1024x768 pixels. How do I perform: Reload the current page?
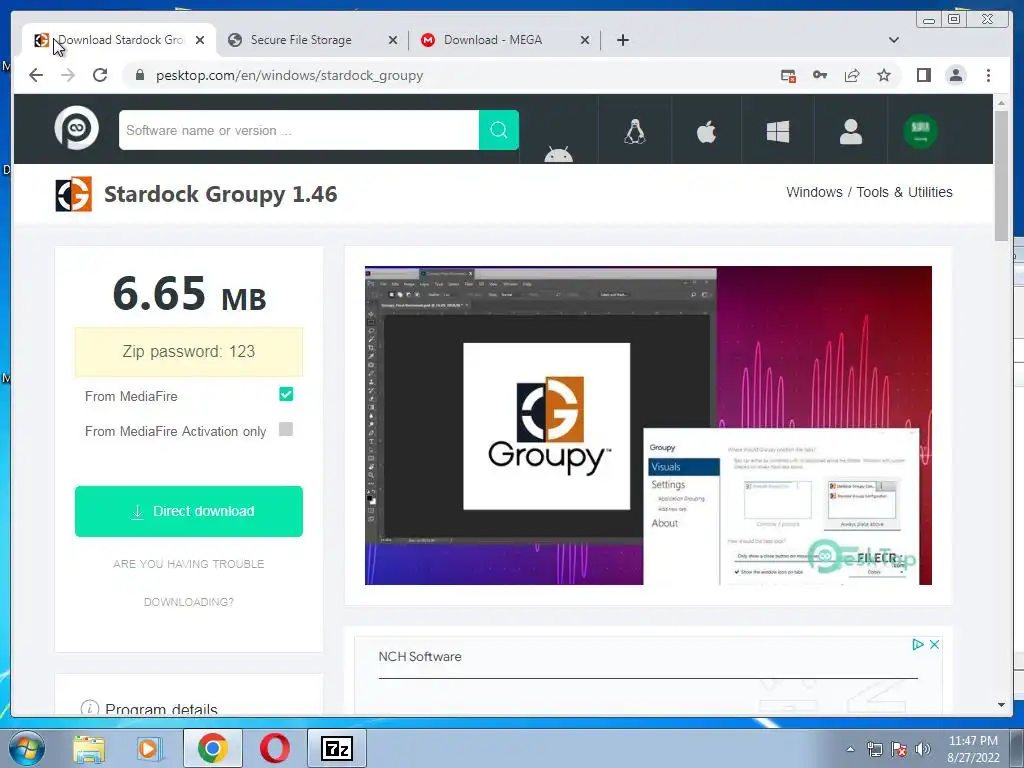[100, 75]
